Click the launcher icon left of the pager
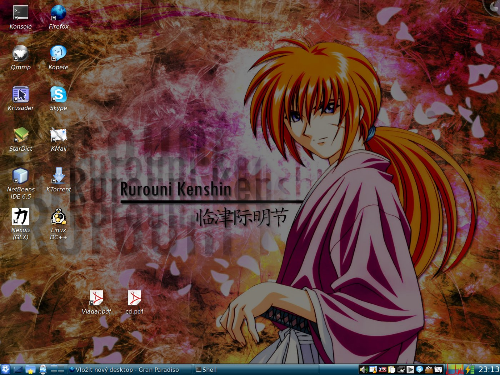Viewport: 500px width, 375px height. tap(43, 369)
